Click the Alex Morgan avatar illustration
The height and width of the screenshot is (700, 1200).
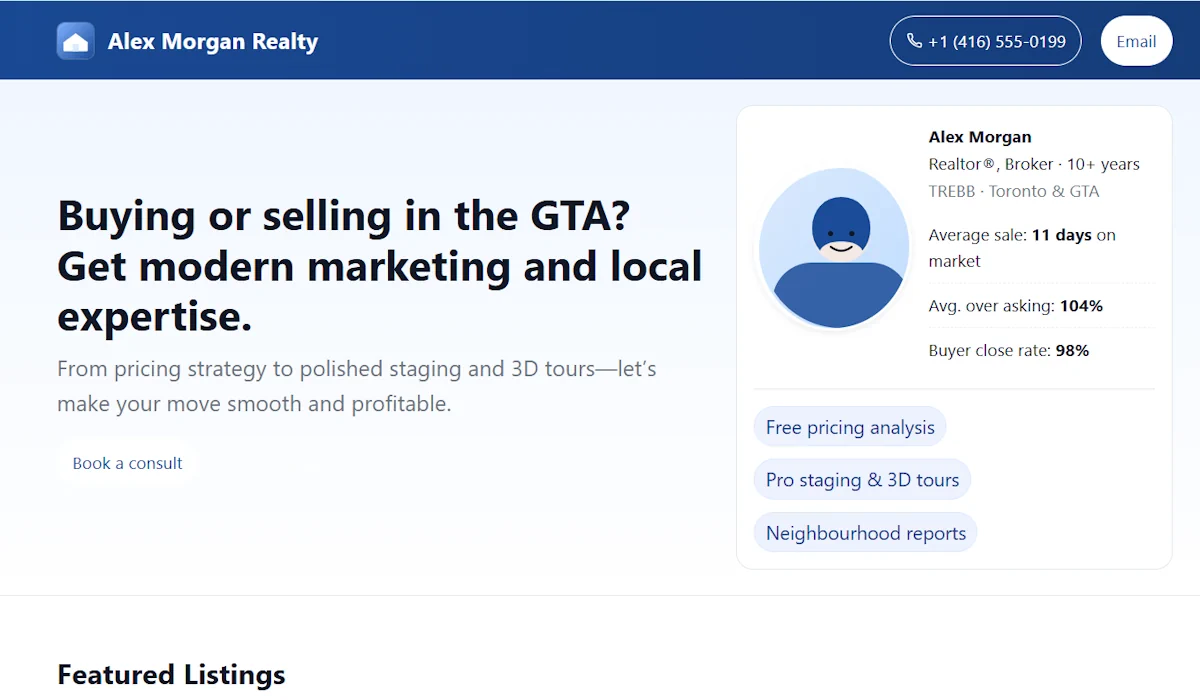(x=834, y=248)
